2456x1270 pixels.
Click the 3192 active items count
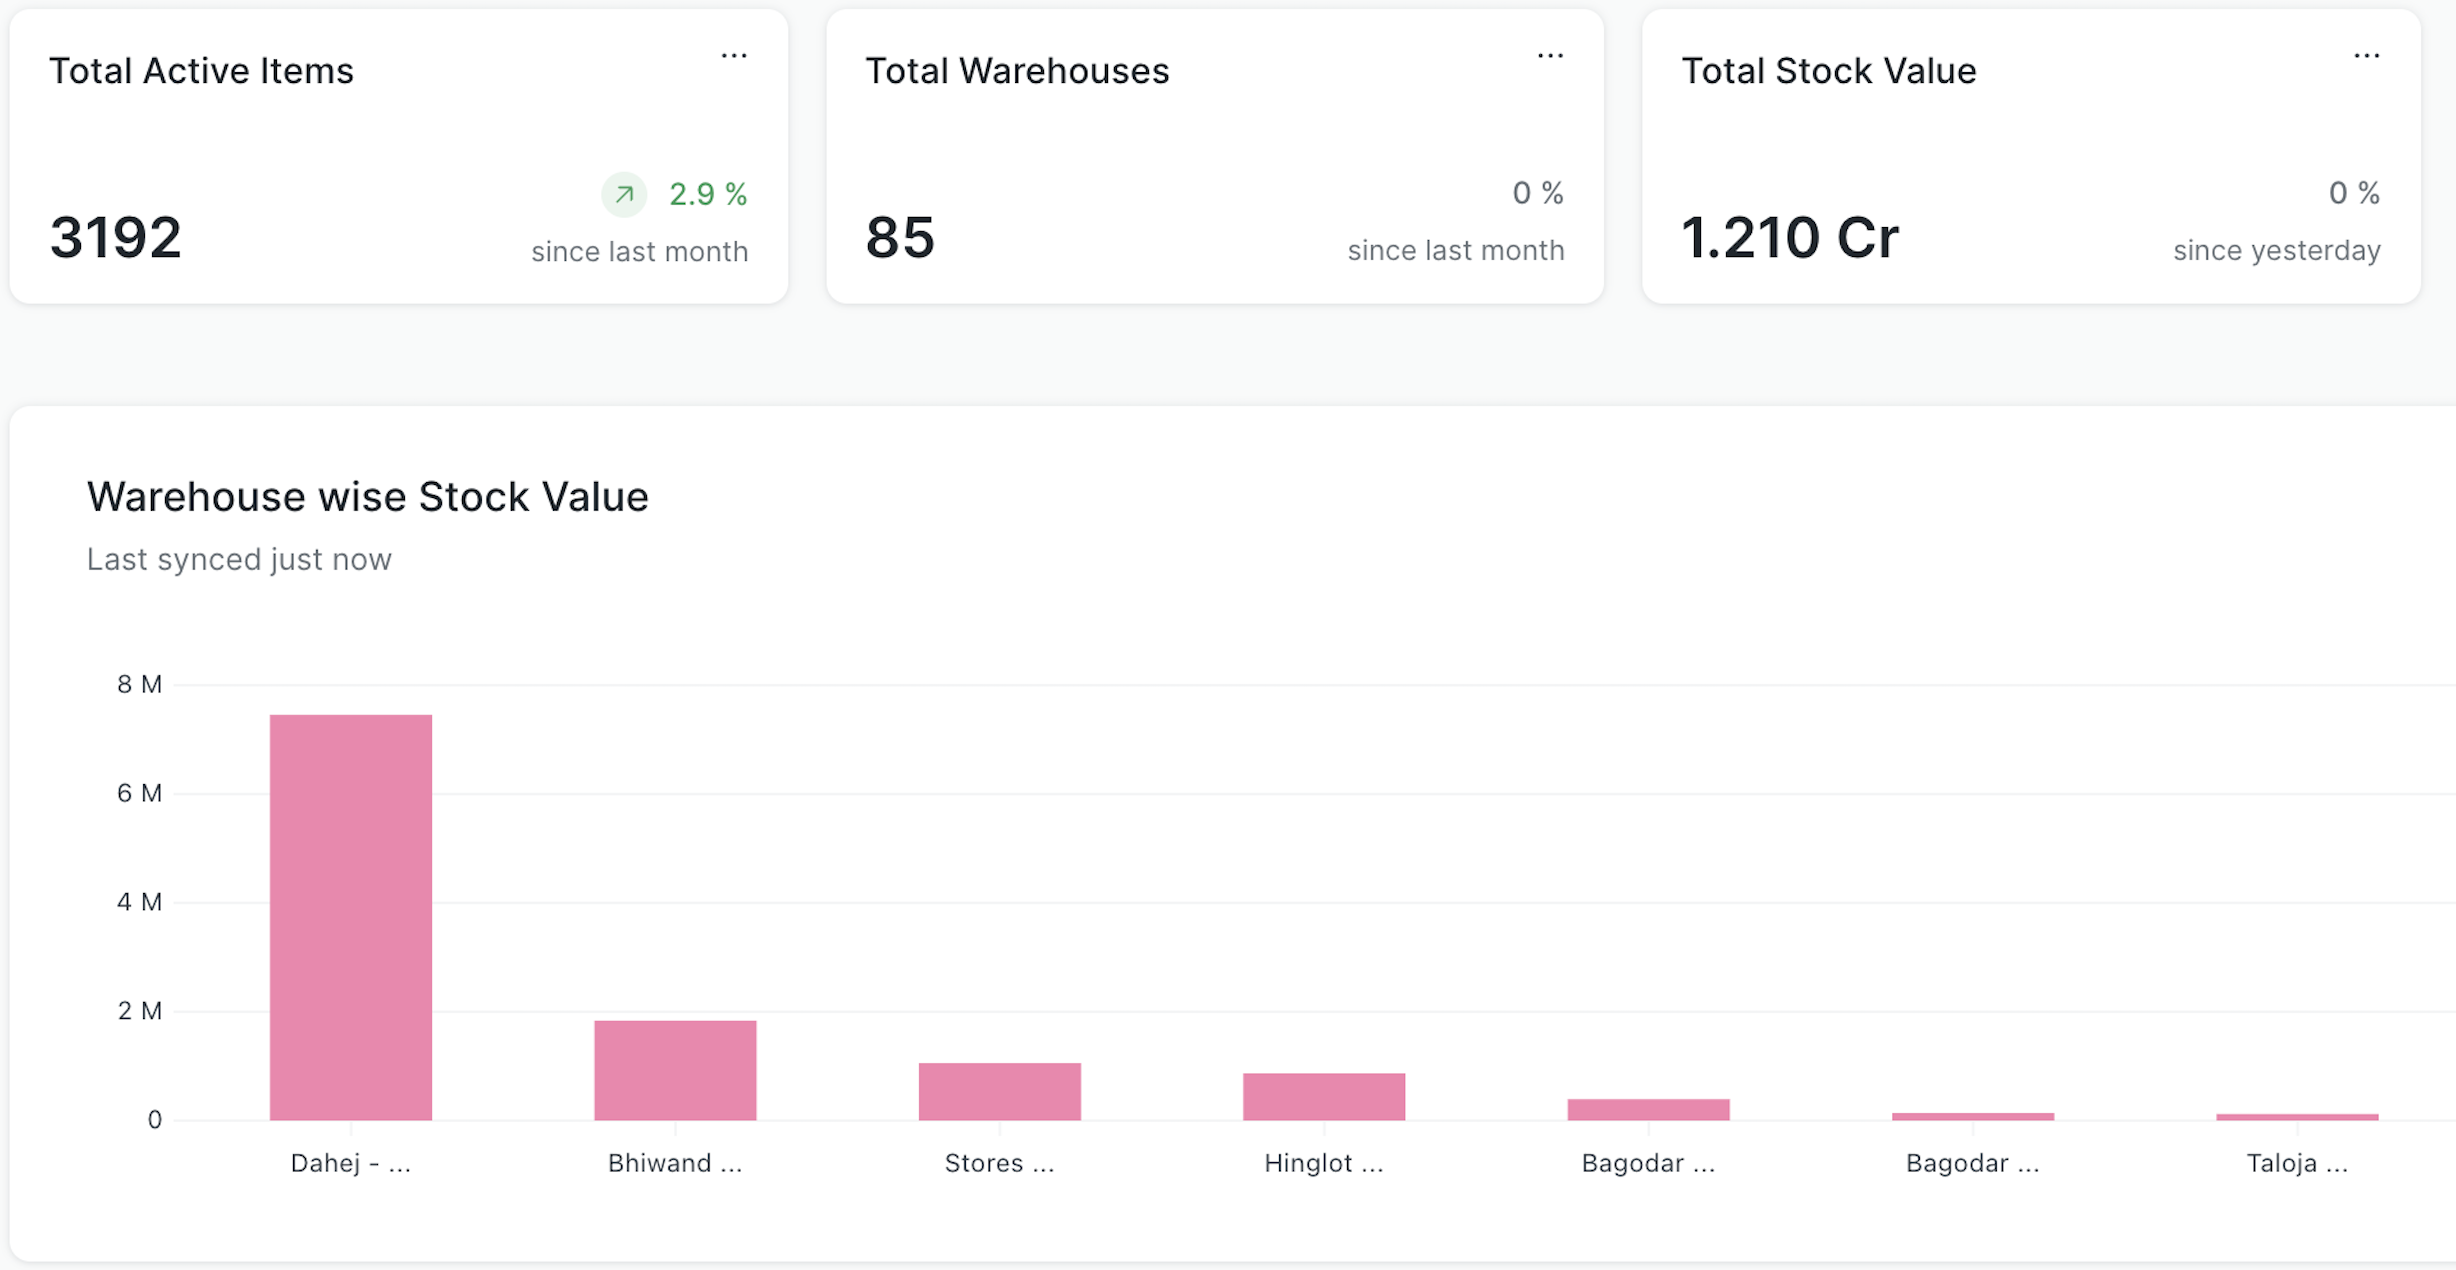[x=116, y=238]
